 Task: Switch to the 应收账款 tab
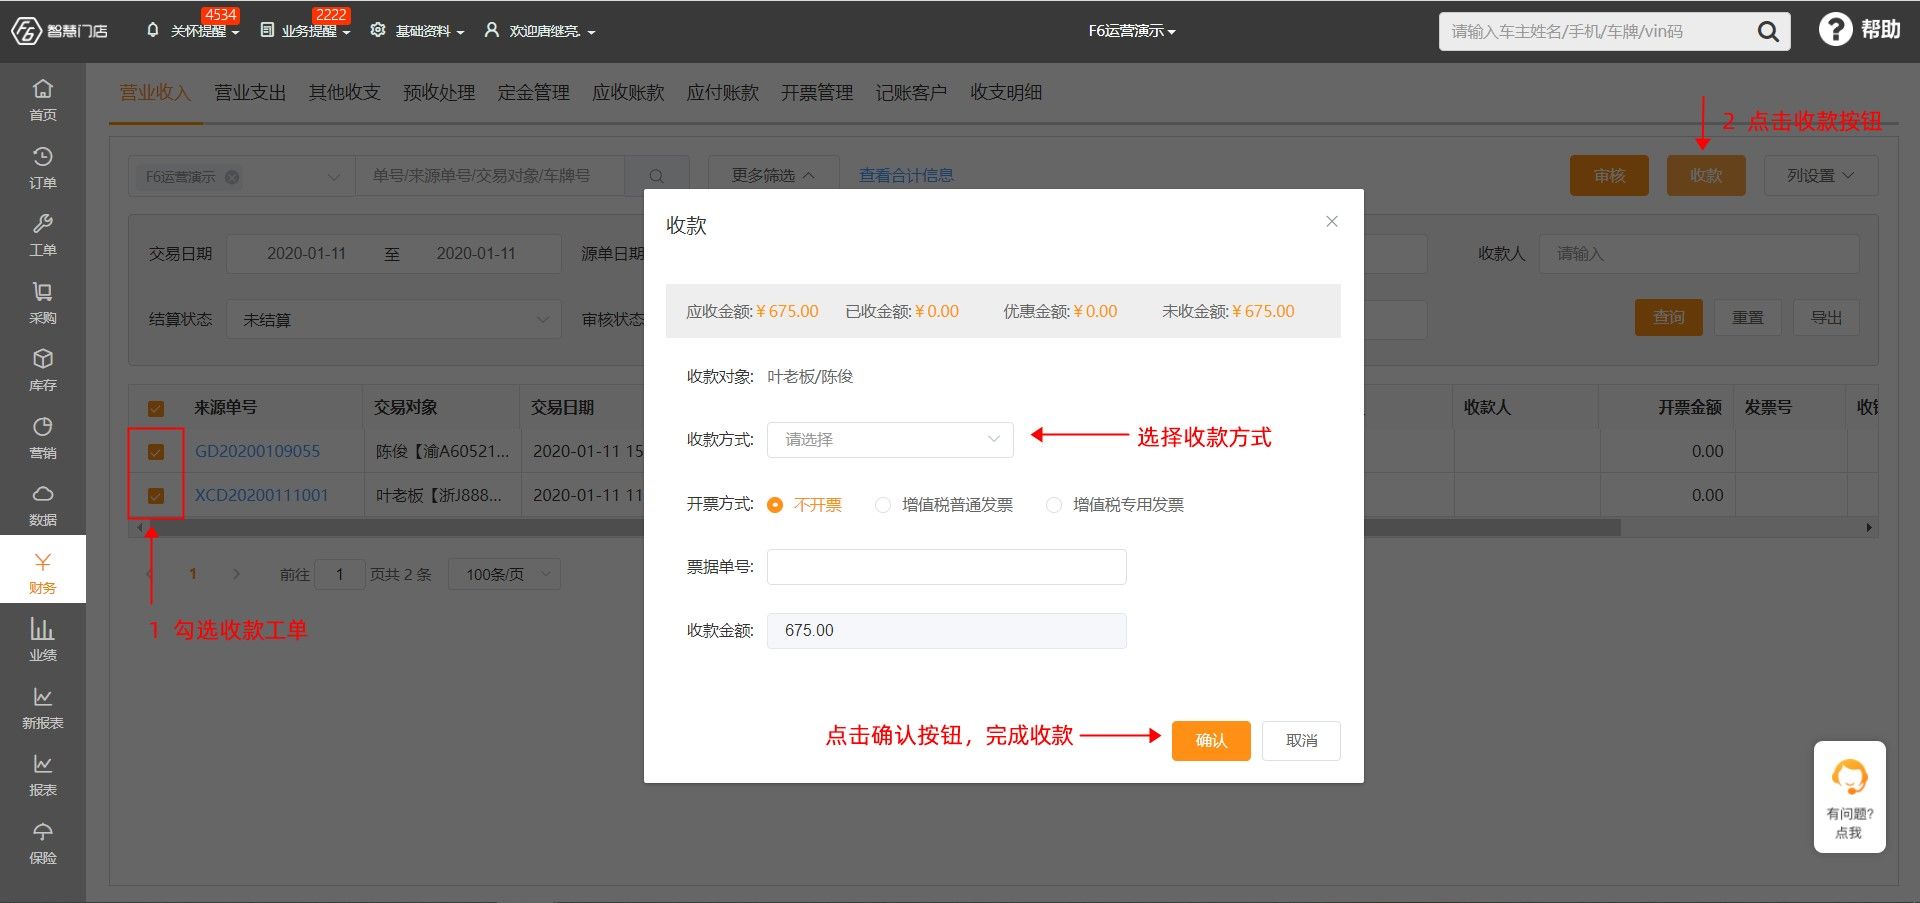pyautogui.click(x=628, y=92)
